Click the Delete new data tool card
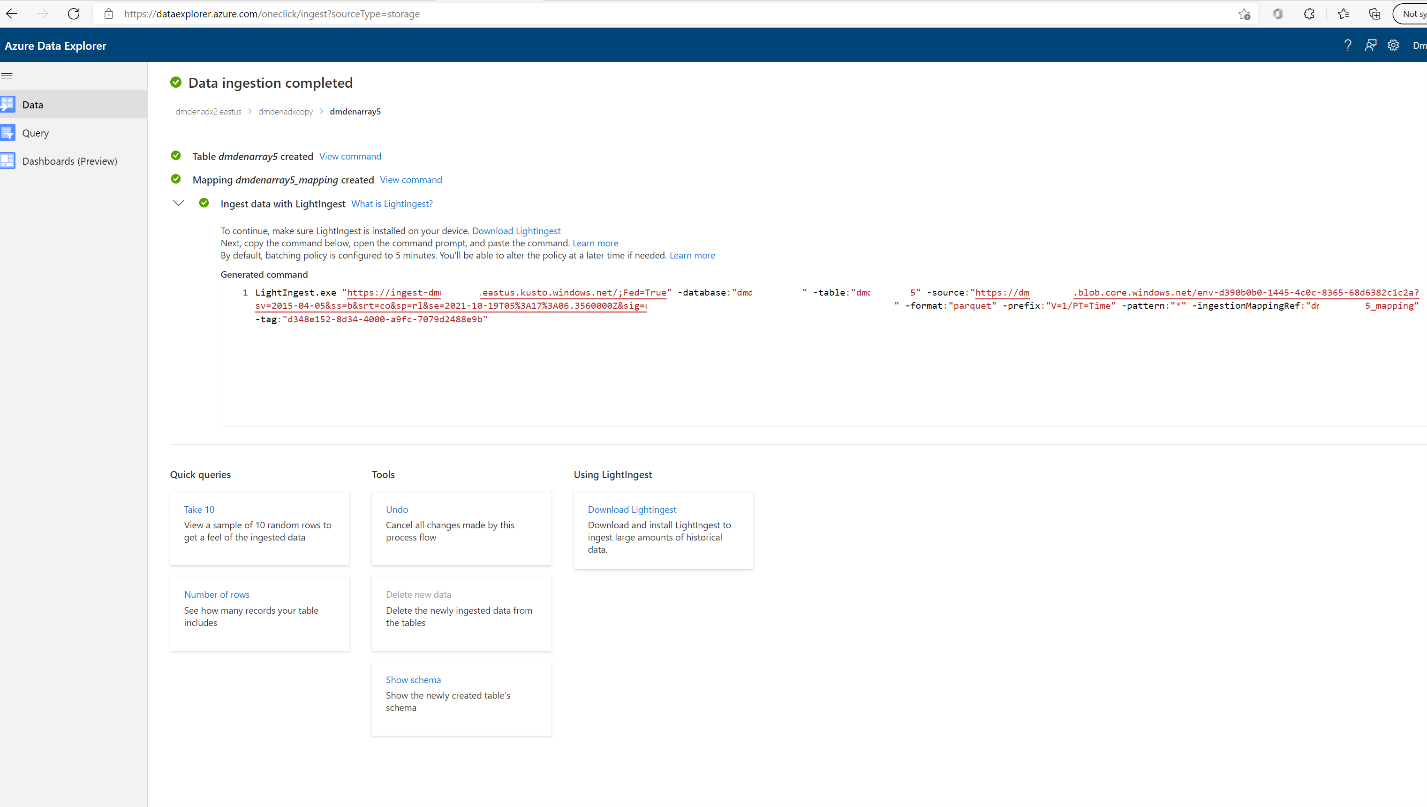 (x=461, y=613)
